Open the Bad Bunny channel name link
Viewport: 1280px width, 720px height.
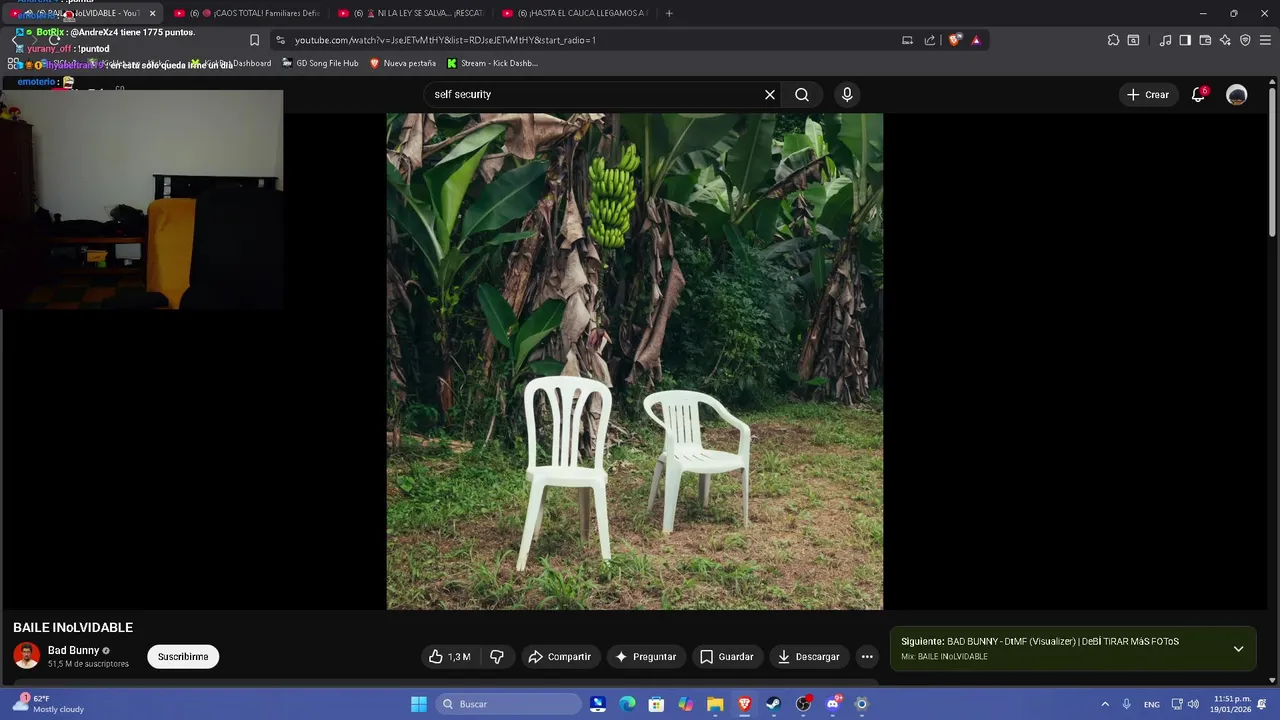click(73, 651)
